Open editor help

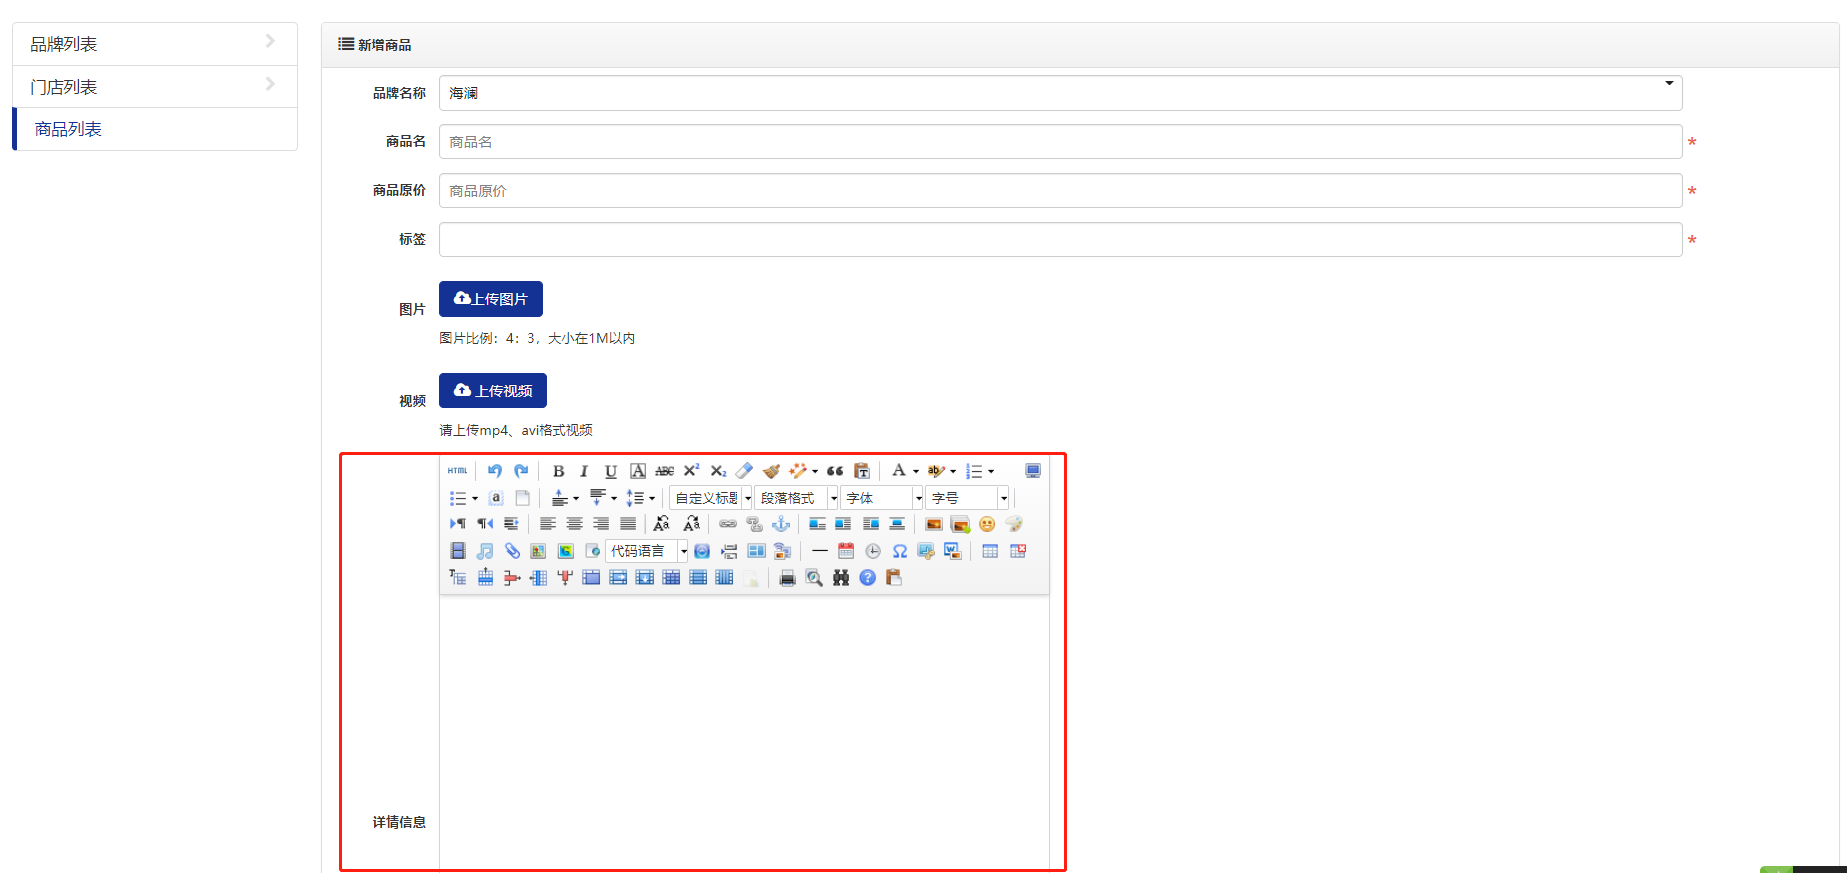(x=867, y=578)
